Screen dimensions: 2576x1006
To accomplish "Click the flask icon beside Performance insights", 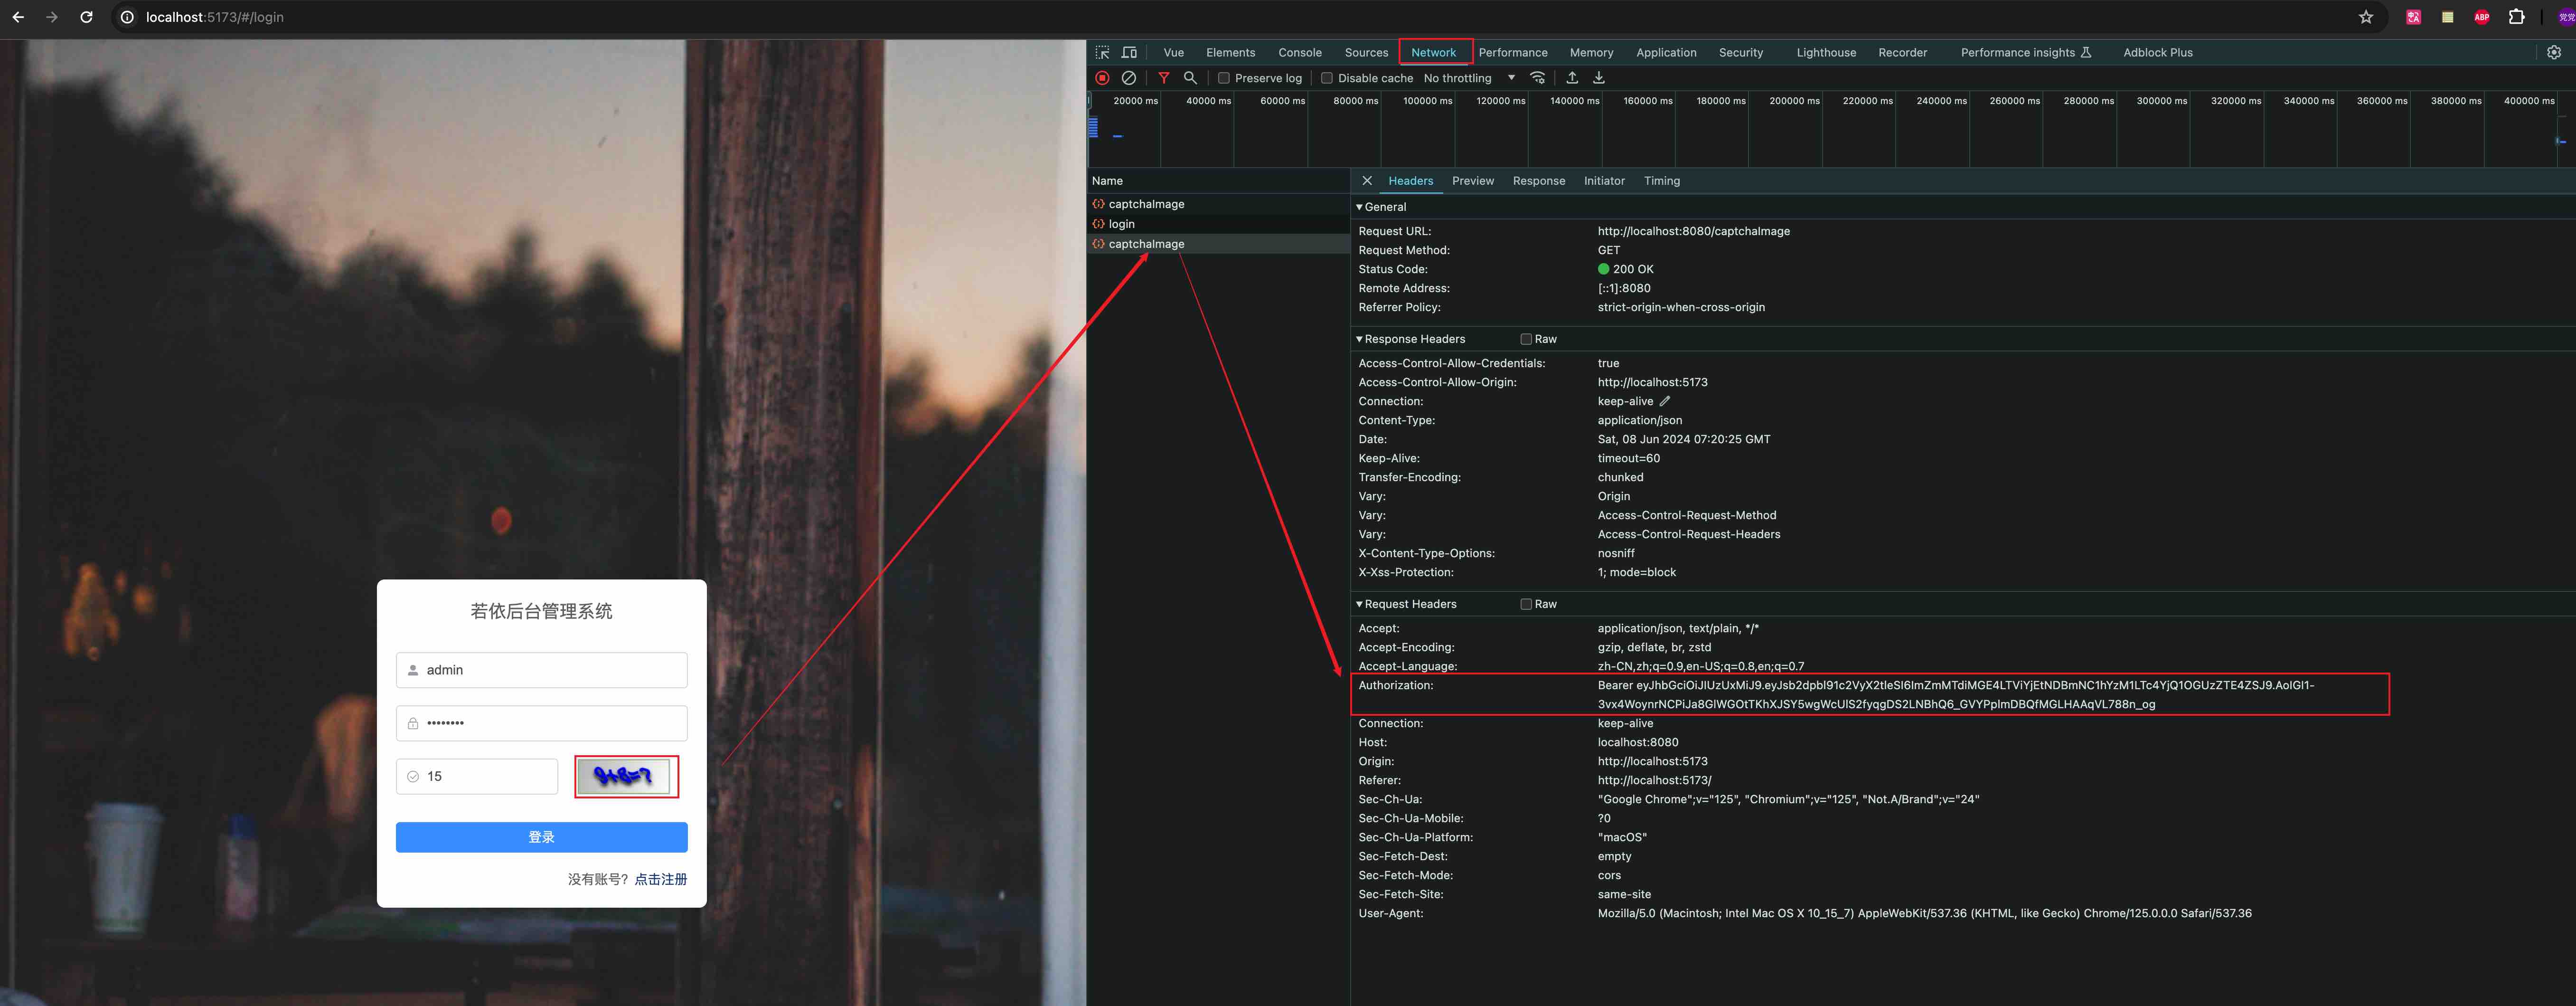I will pyautogui.click(x=2086, y=53).
